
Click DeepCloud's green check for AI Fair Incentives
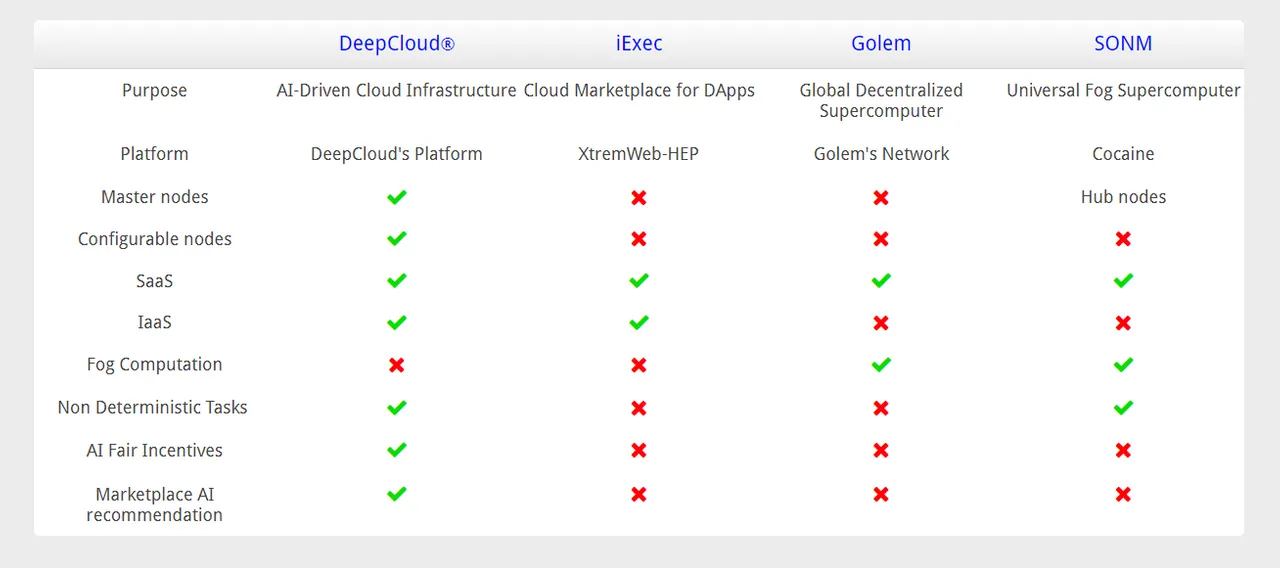click(397, 450)
